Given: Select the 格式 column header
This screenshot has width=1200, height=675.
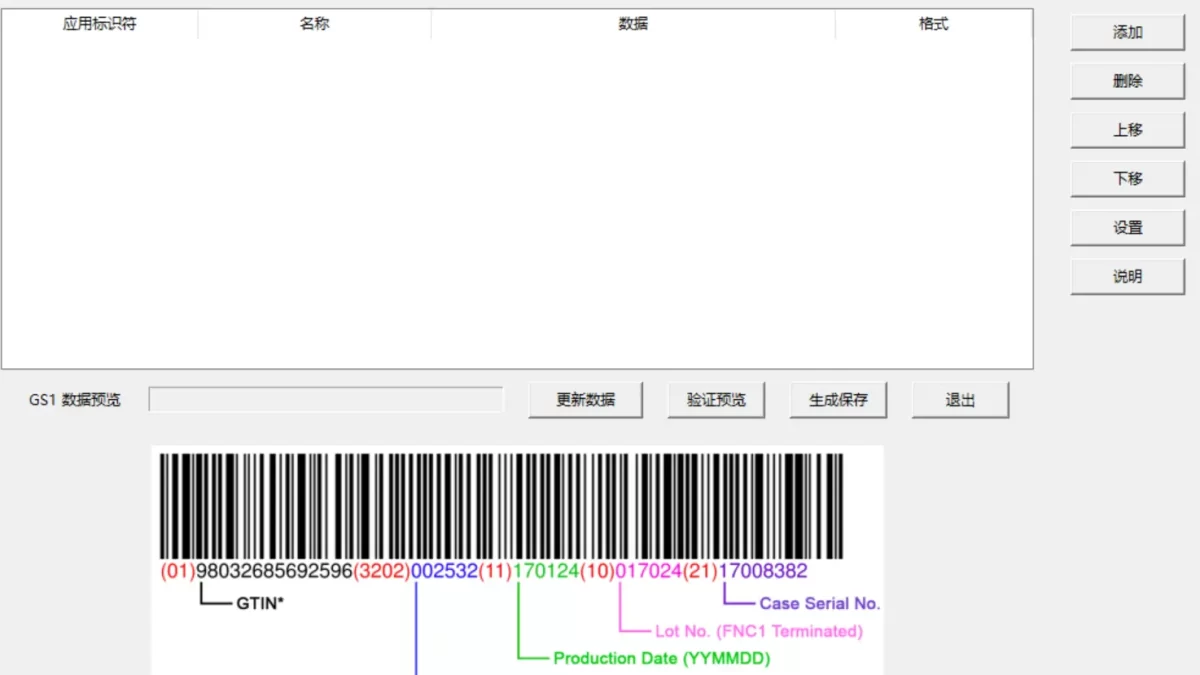Looking at the screenshot, I should [933, 24].
